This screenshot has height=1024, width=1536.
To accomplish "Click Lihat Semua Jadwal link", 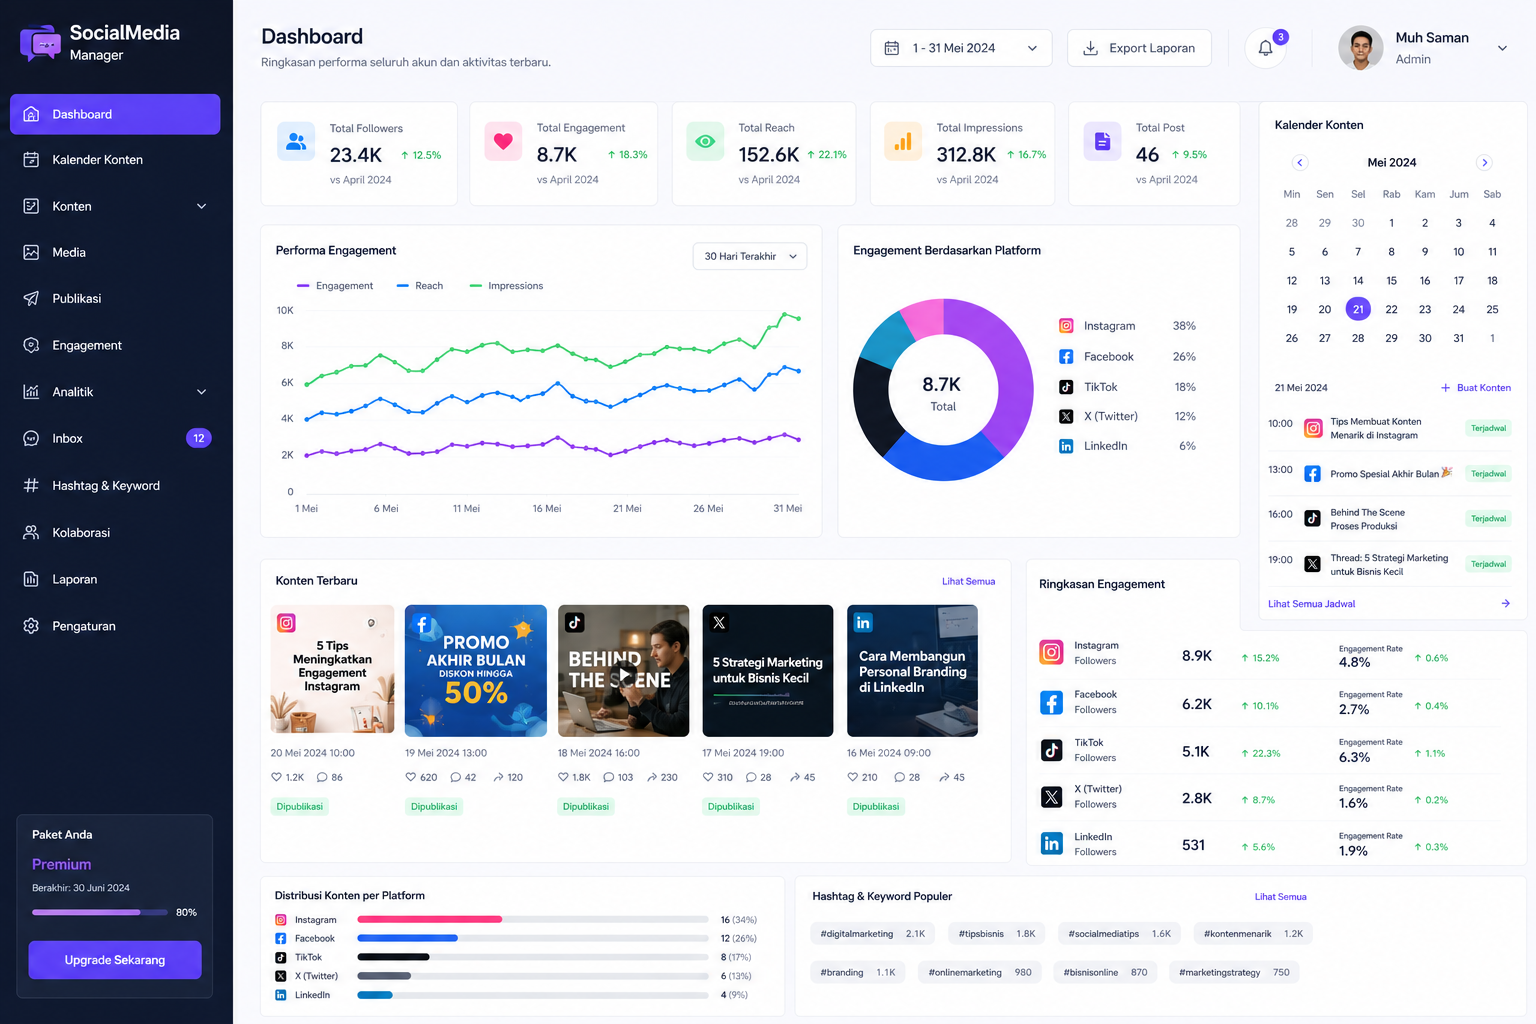I will tap(1312, 604).
